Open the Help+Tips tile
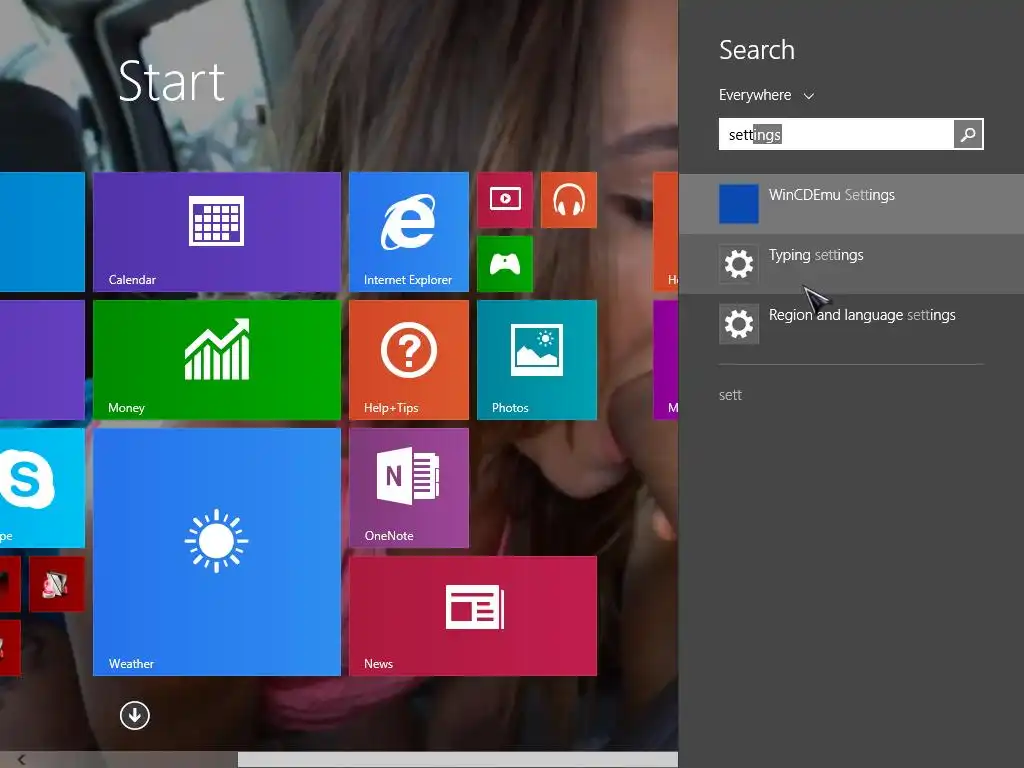Screen dimensions: 1024x768 (x=409, y=360)
